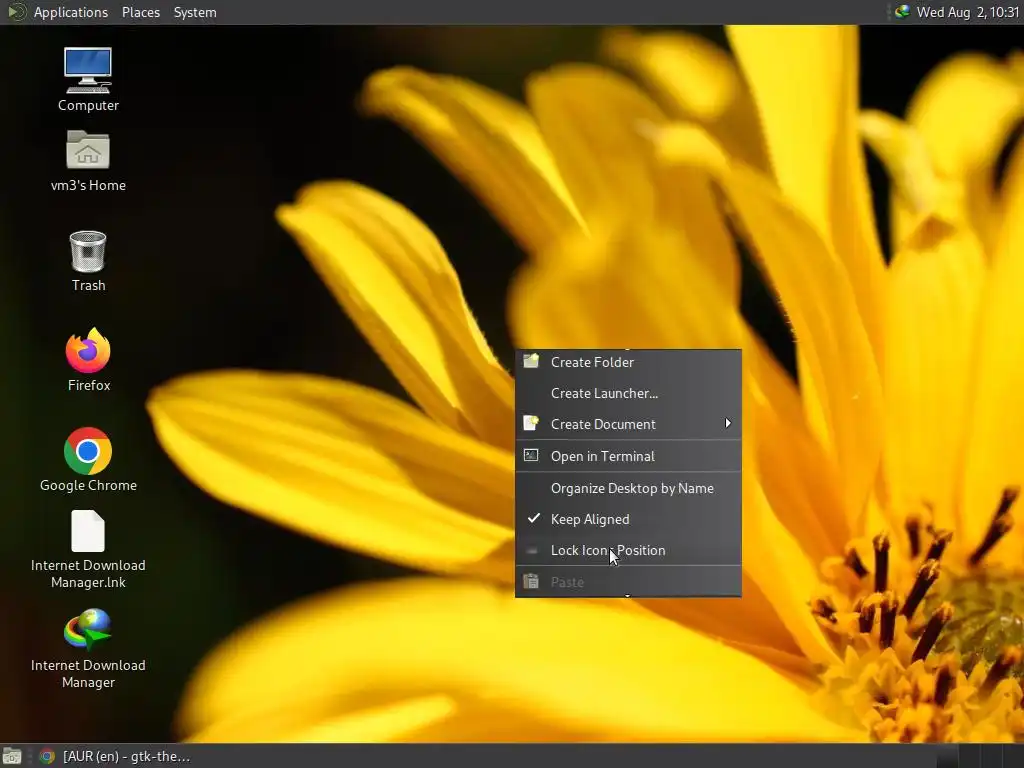Choose Organize Desktop by Name
1024x768 pixels.
pos(628,488)
